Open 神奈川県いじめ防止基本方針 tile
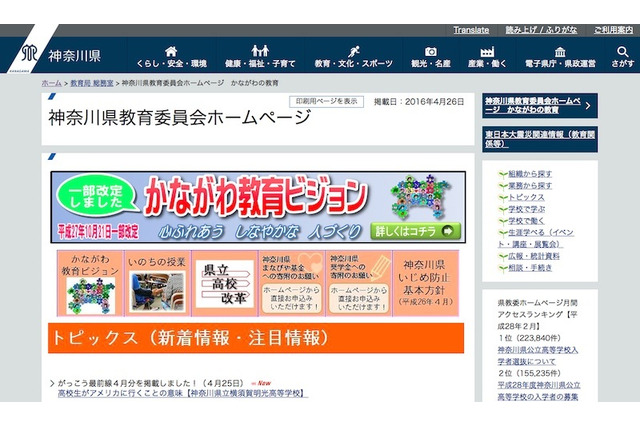Screen dimensions: 640x426 [x=426, y=284]
